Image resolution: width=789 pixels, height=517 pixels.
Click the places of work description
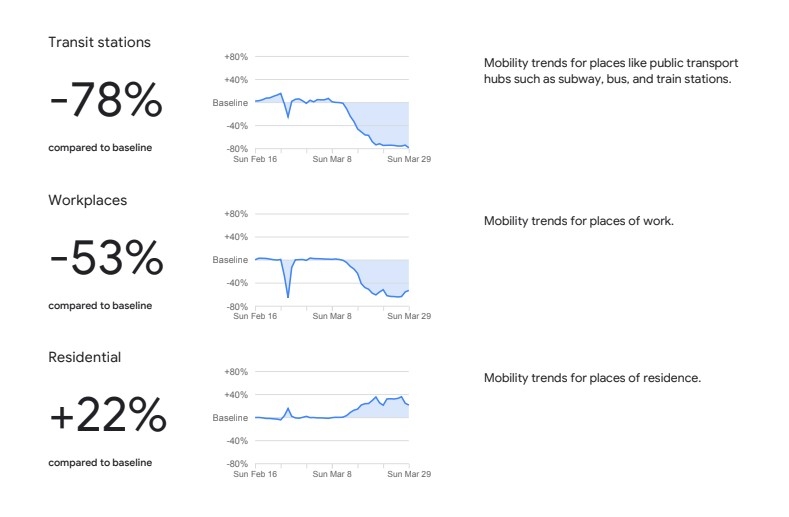point(578,220)
